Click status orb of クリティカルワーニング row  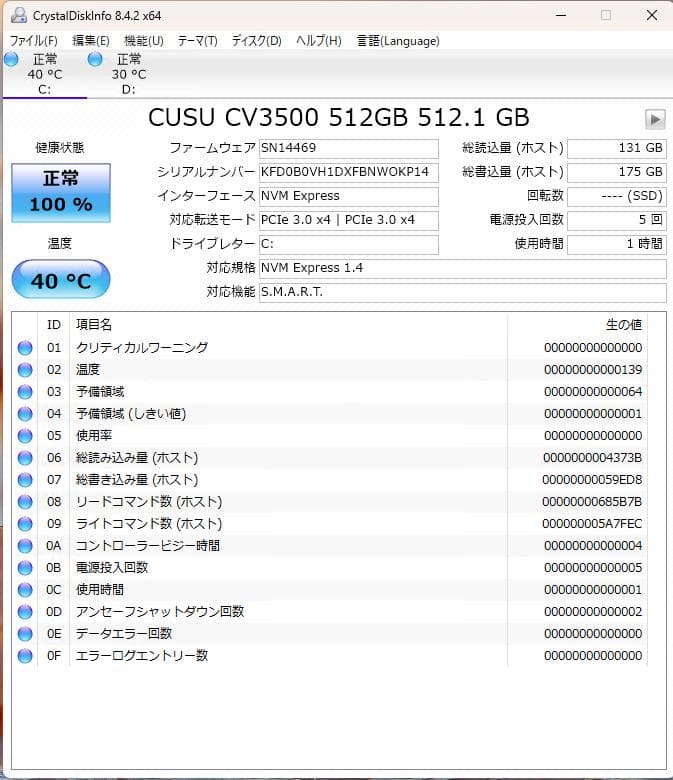pos(25,348)
